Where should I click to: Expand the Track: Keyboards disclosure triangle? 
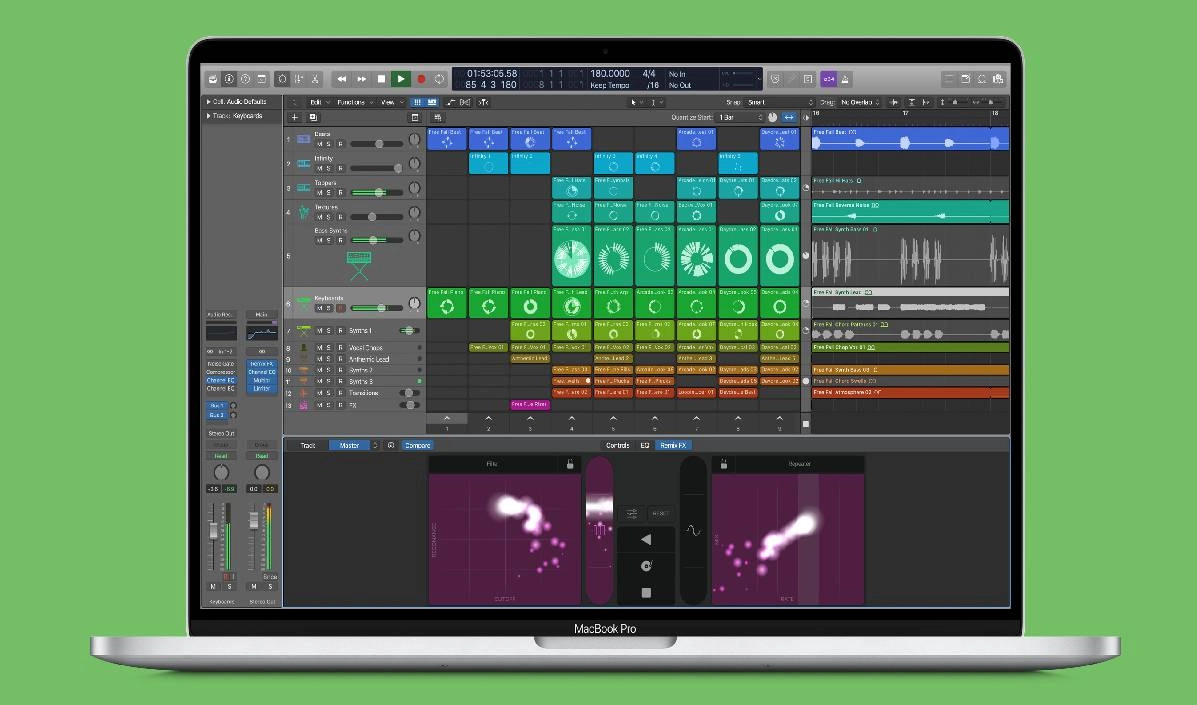208,116
